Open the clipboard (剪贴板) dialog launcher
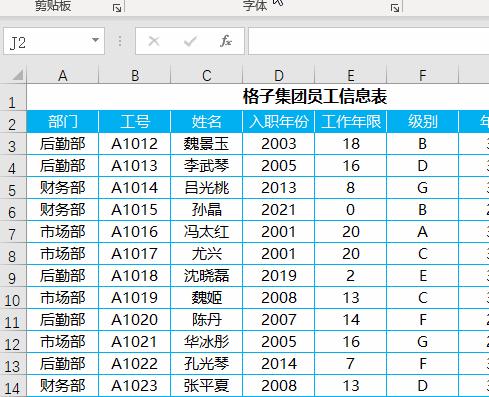489x397 pixels. [x=117, y=8]
